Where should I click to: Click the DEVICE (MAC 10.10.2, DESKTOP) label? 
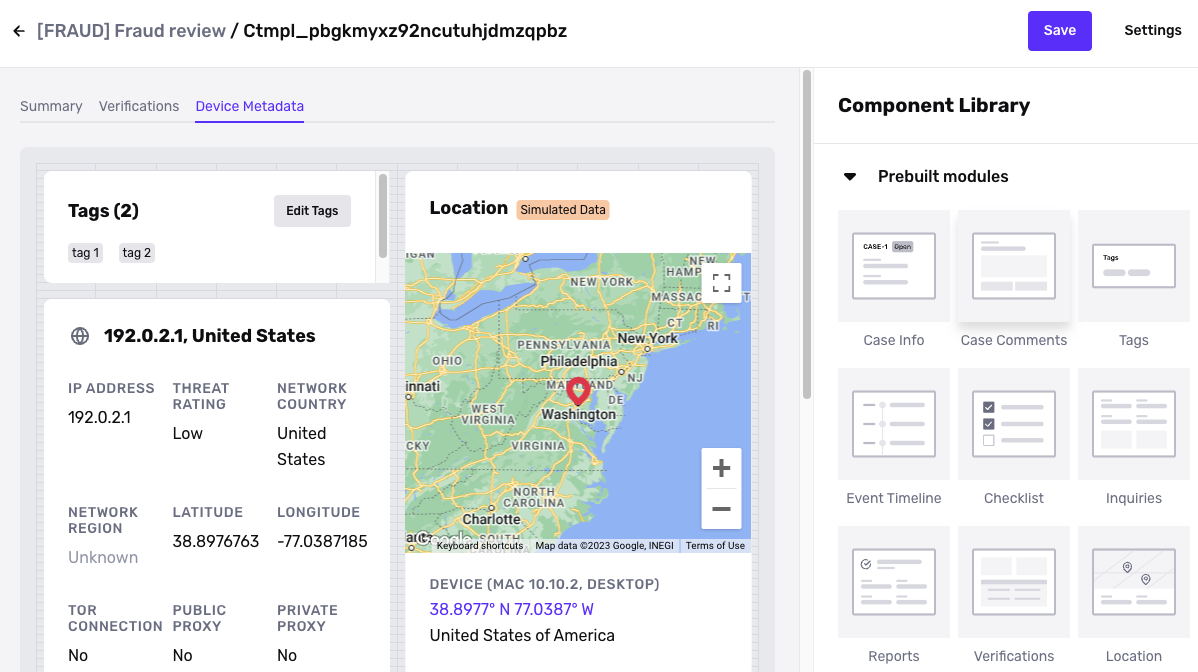pos(544,584)
